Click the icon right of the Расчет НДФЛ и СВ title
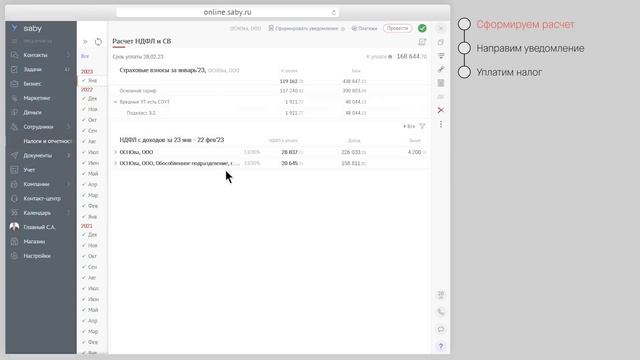640x360 pixels. coord(422,42)
